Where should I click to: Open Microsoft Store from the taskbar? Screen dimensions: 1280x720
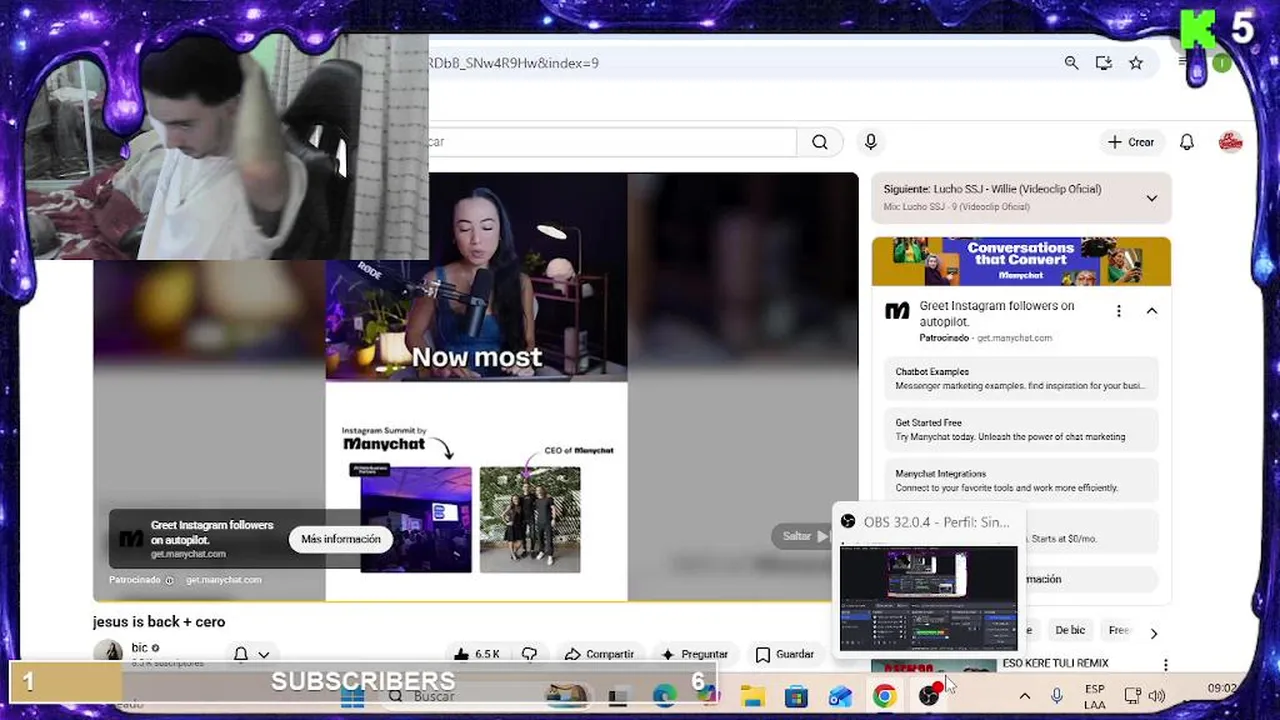796,696
